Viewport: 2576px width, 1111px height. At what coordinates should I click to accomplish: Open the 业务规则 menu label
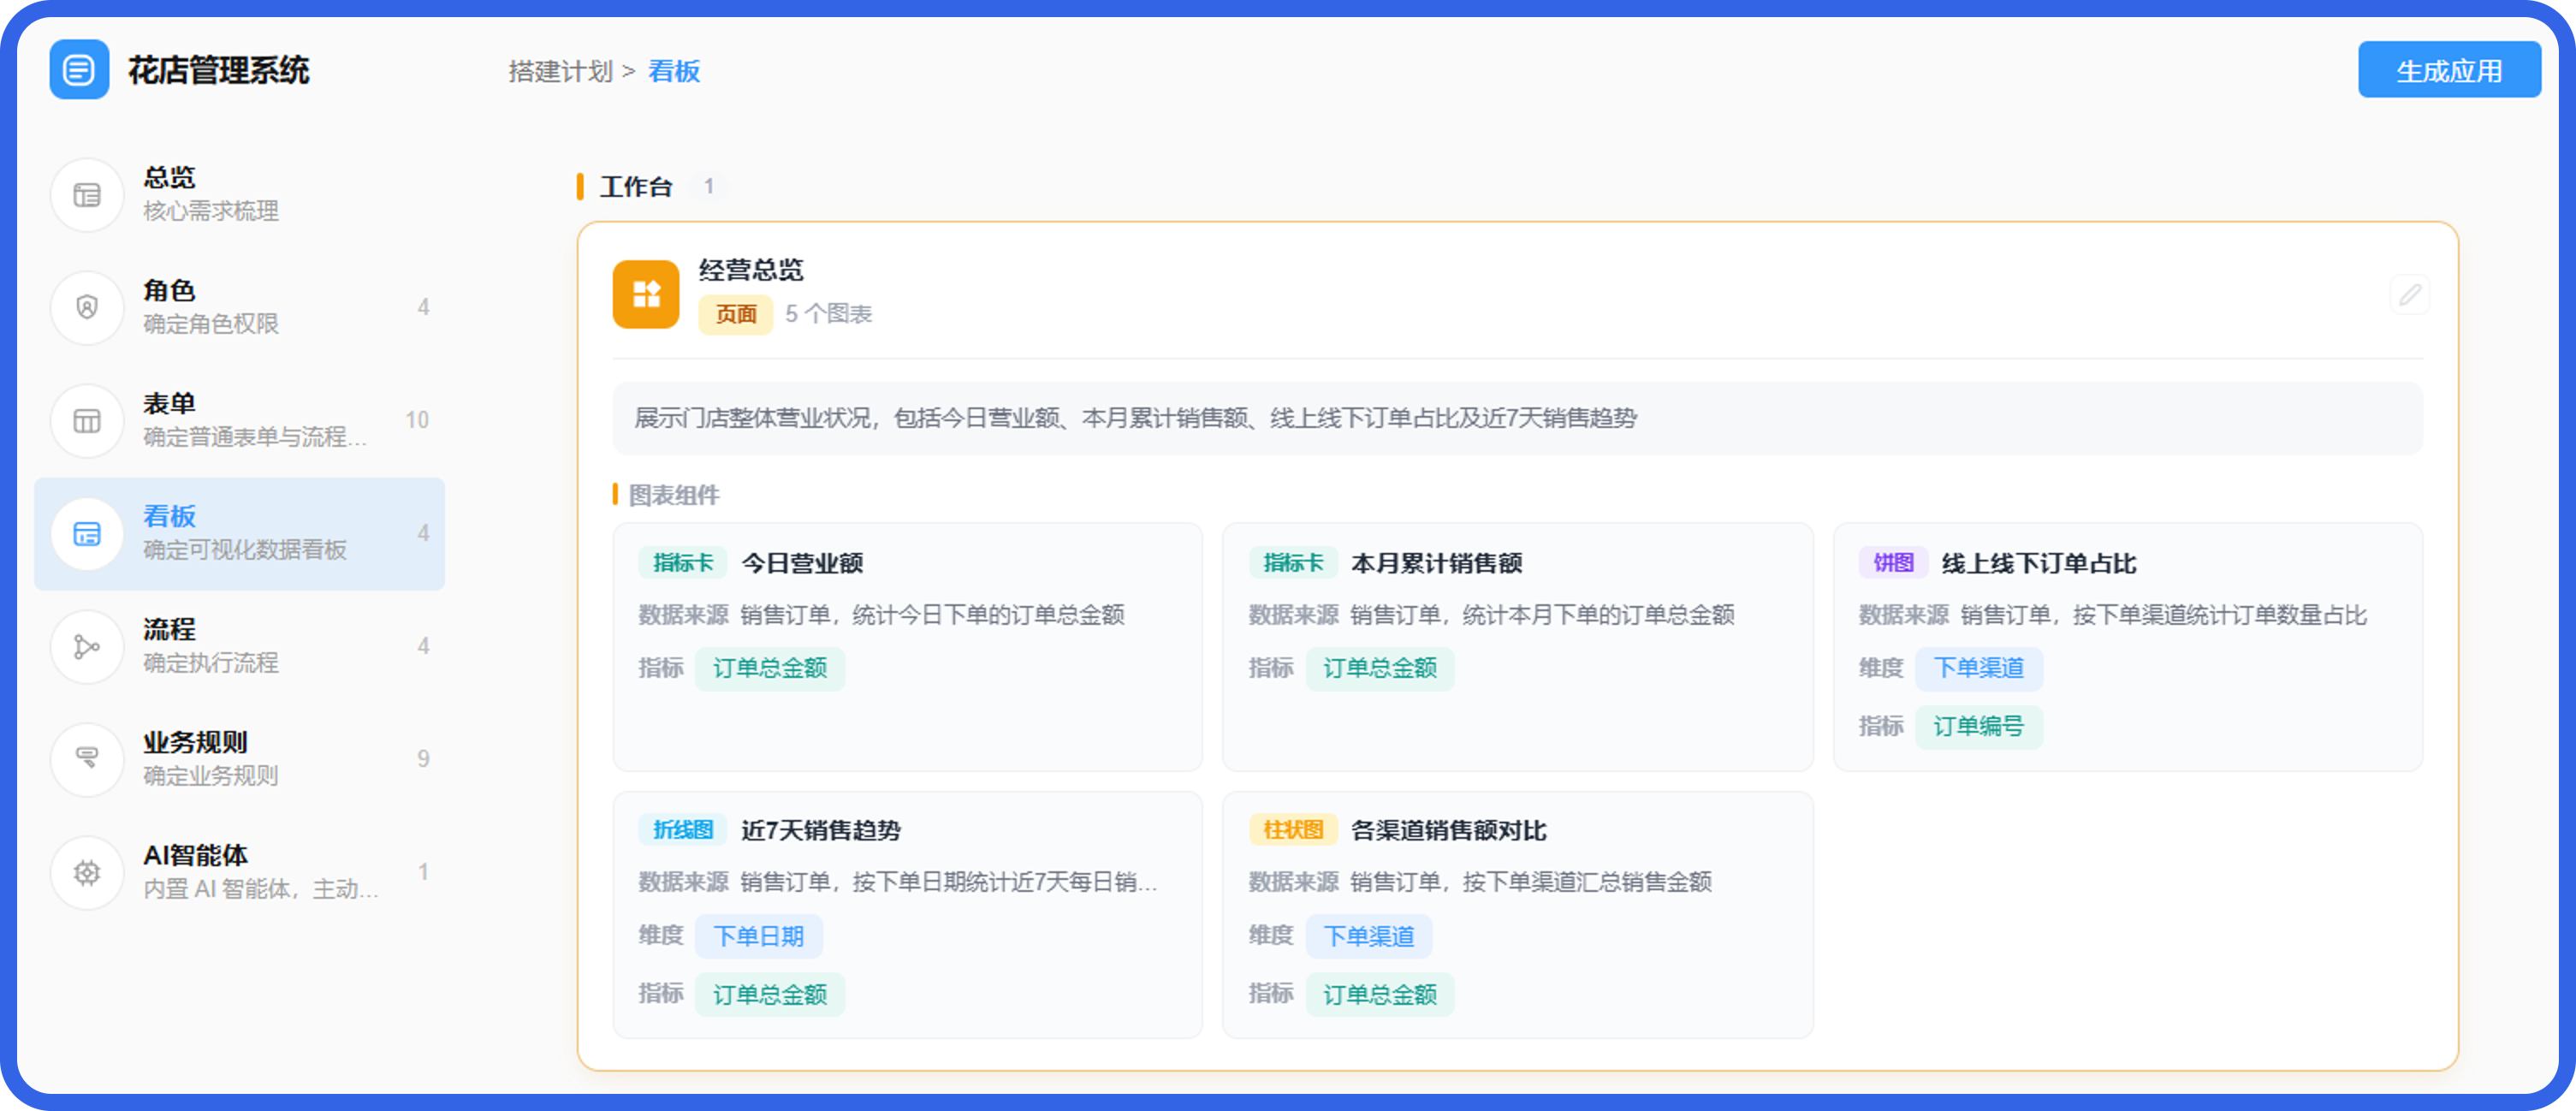click(195, 742)
